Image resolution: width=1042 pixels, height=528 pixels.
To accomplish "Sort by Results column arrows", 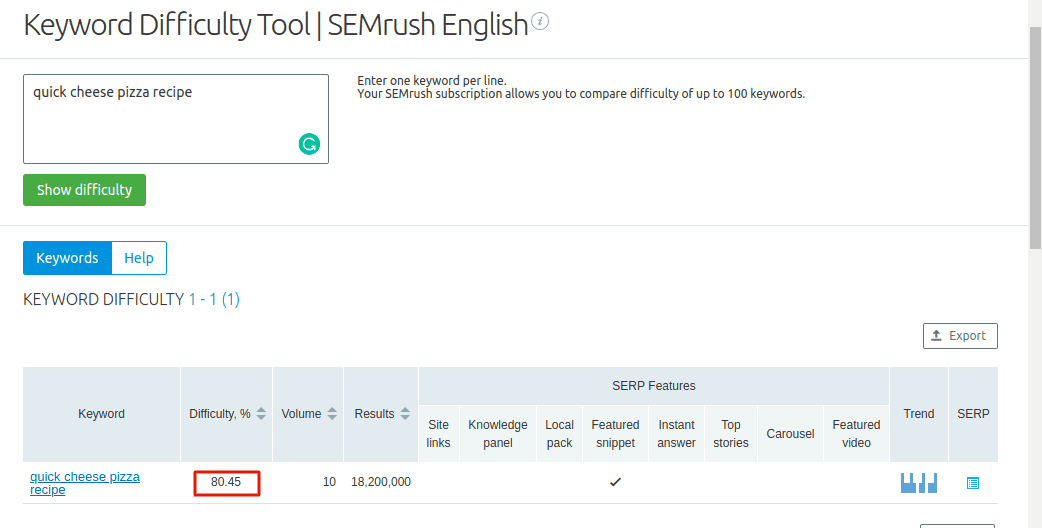I will (x=405, y=414).
